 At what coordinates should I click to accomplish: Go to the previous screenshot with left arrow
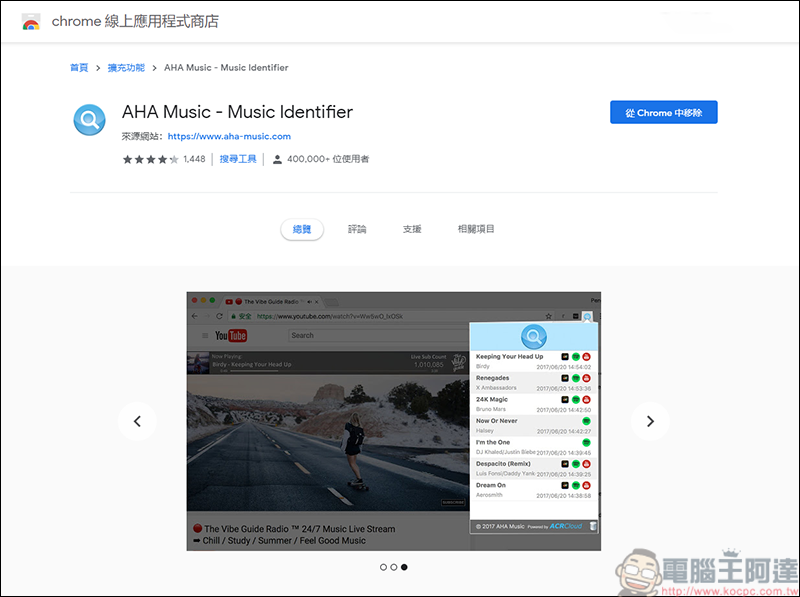click(x=137, y=421)
